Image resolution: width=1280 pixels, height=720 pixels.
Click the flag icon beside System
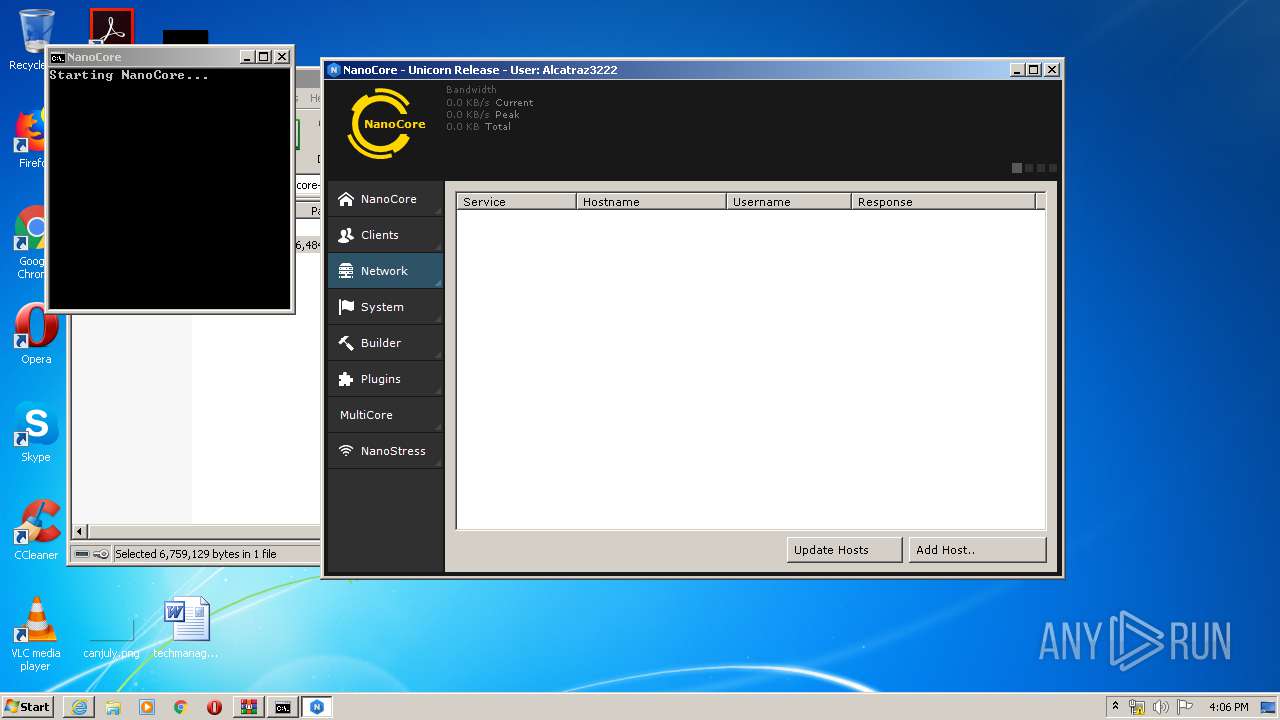(x=346, y=307)
